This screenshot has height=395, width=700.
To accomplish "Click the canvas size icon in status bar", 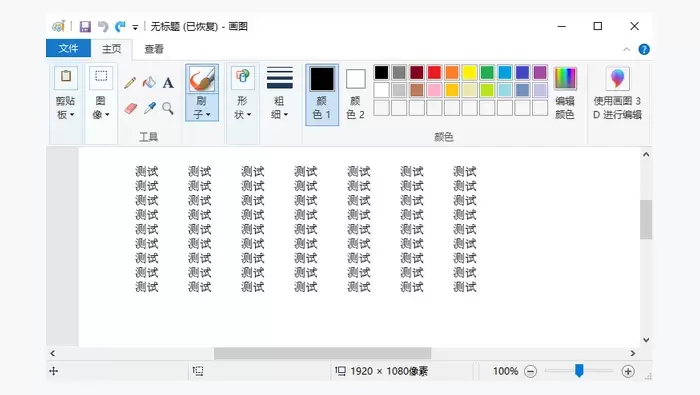I will click(x=341, y=370).
